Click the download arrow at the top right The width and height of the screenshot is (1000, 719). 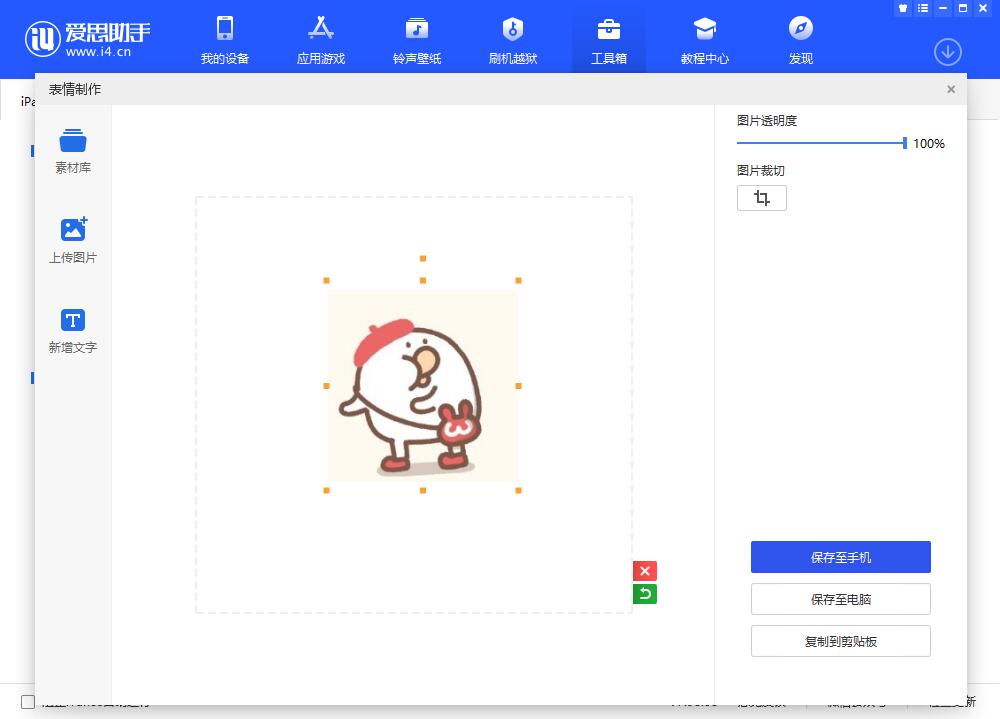[947, 51]
